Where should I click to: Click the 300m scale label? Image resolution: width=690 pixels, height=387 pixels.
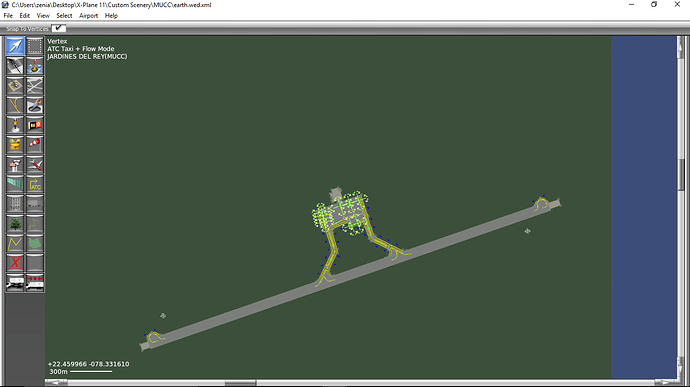59,372
